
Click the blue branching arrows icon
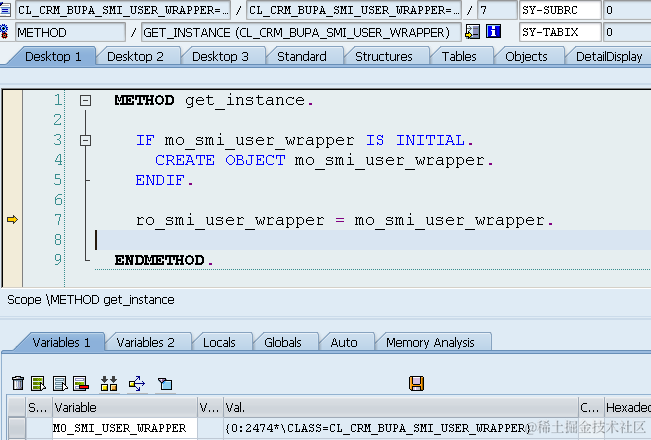(x=137, y=383)
